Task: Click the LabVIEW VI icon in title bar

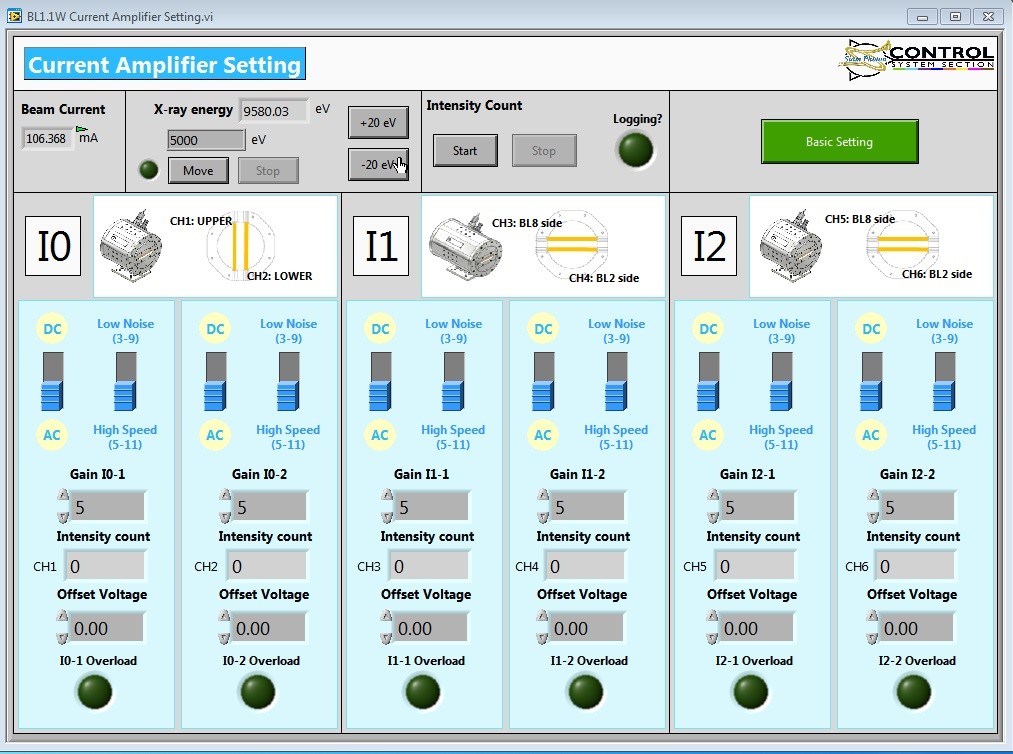Action: pyautogui.click(x=14, y=16)
